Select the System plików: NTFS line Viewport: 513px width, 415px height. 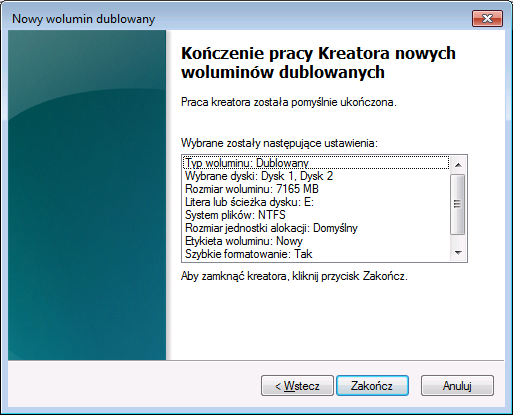316,215
